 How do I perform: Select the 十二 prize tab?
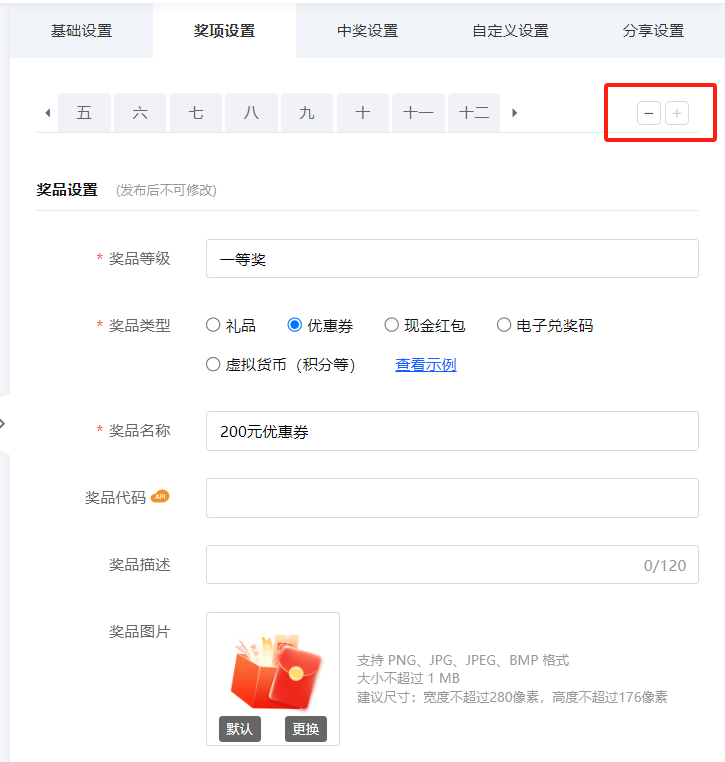[x=474, y=113]
